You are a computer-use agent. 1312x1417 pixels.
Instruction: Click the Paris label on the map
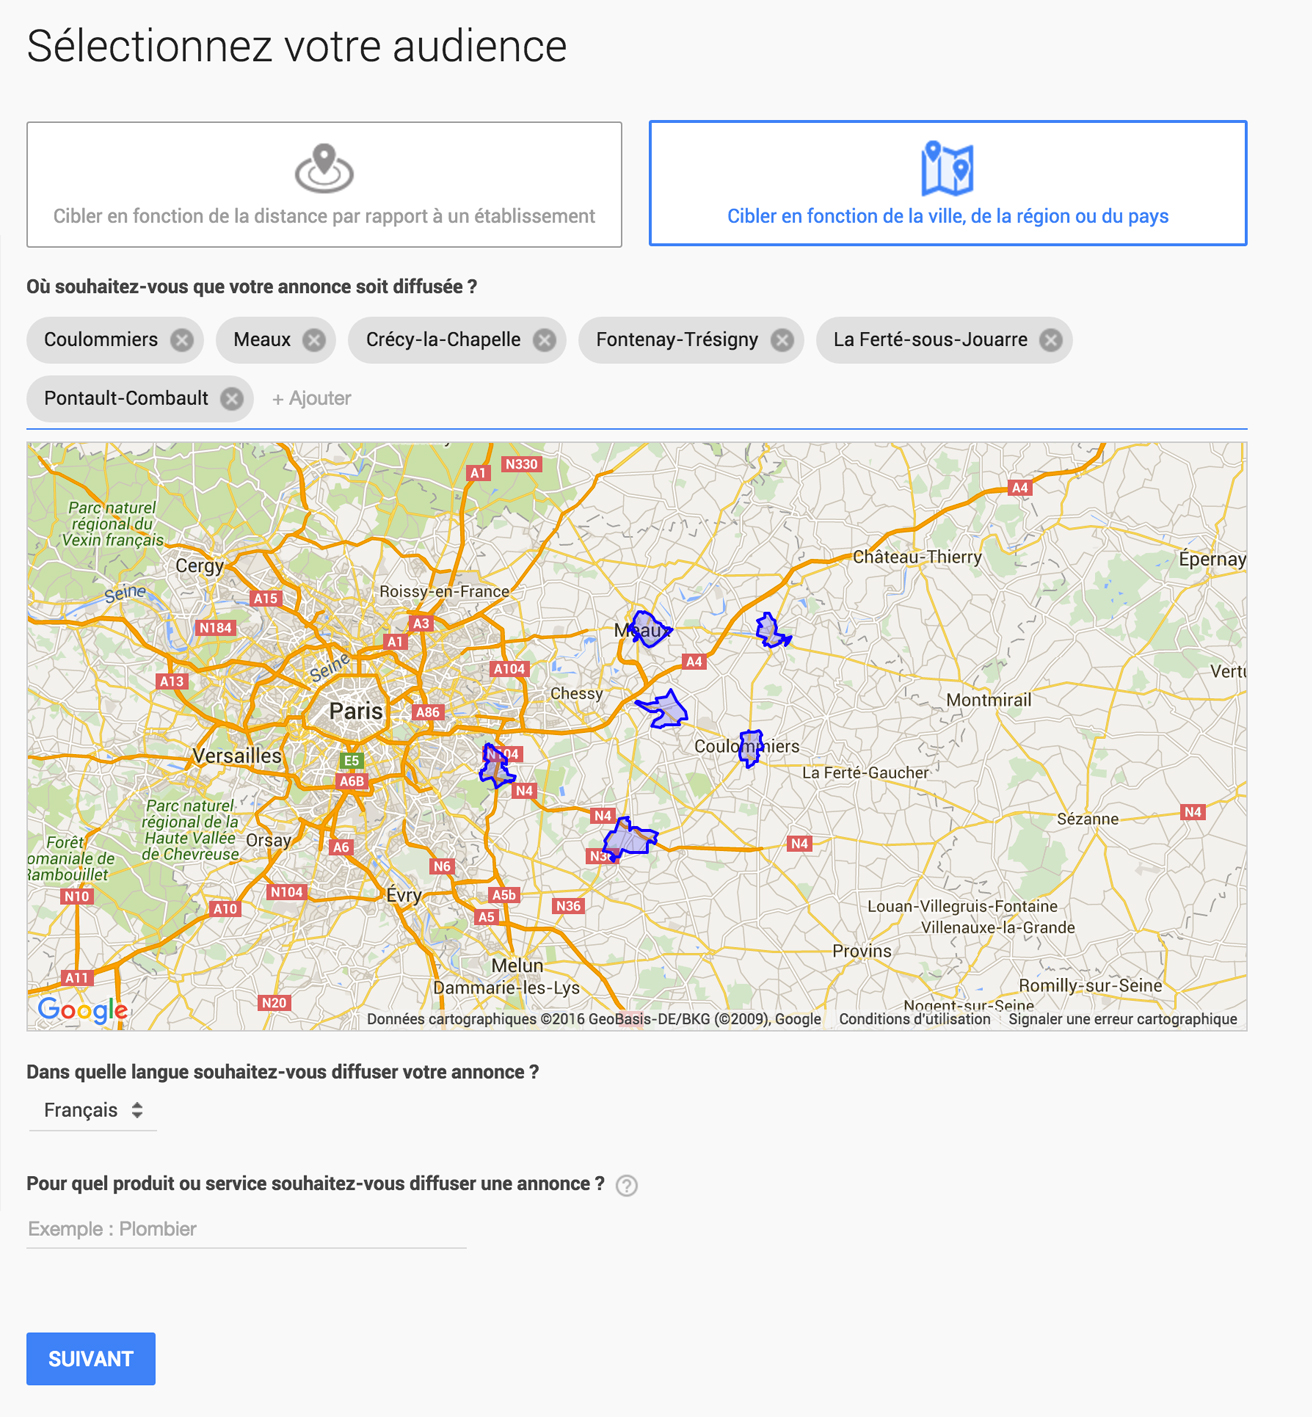[356, 711]
